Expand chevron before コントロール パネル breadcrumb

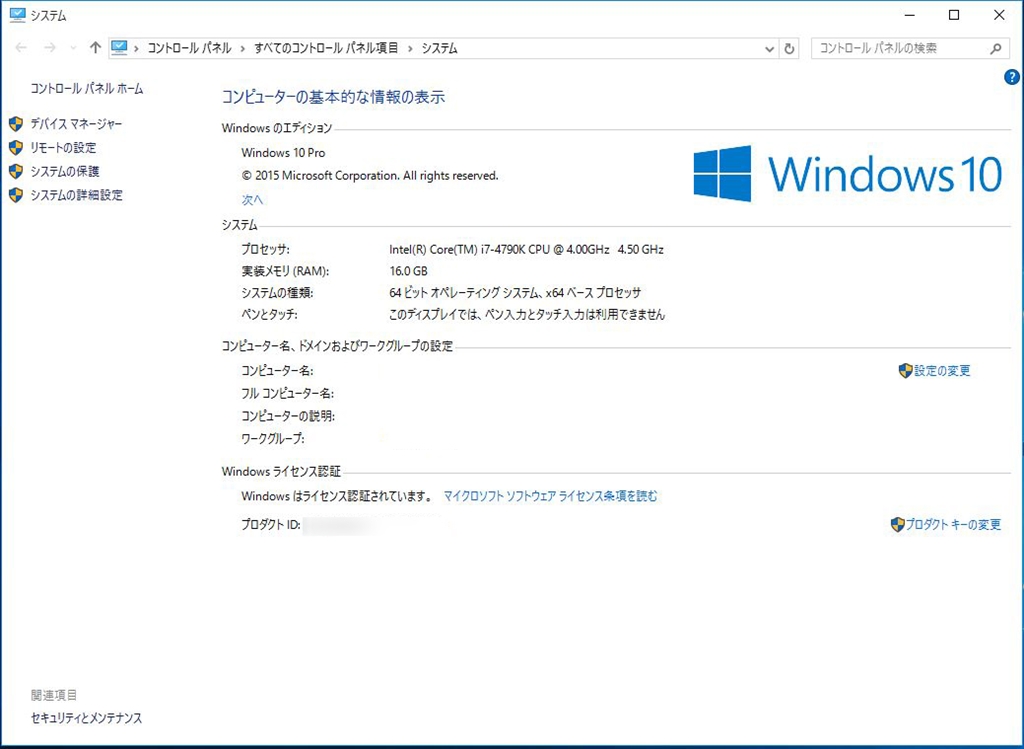(x=136, y=48)
